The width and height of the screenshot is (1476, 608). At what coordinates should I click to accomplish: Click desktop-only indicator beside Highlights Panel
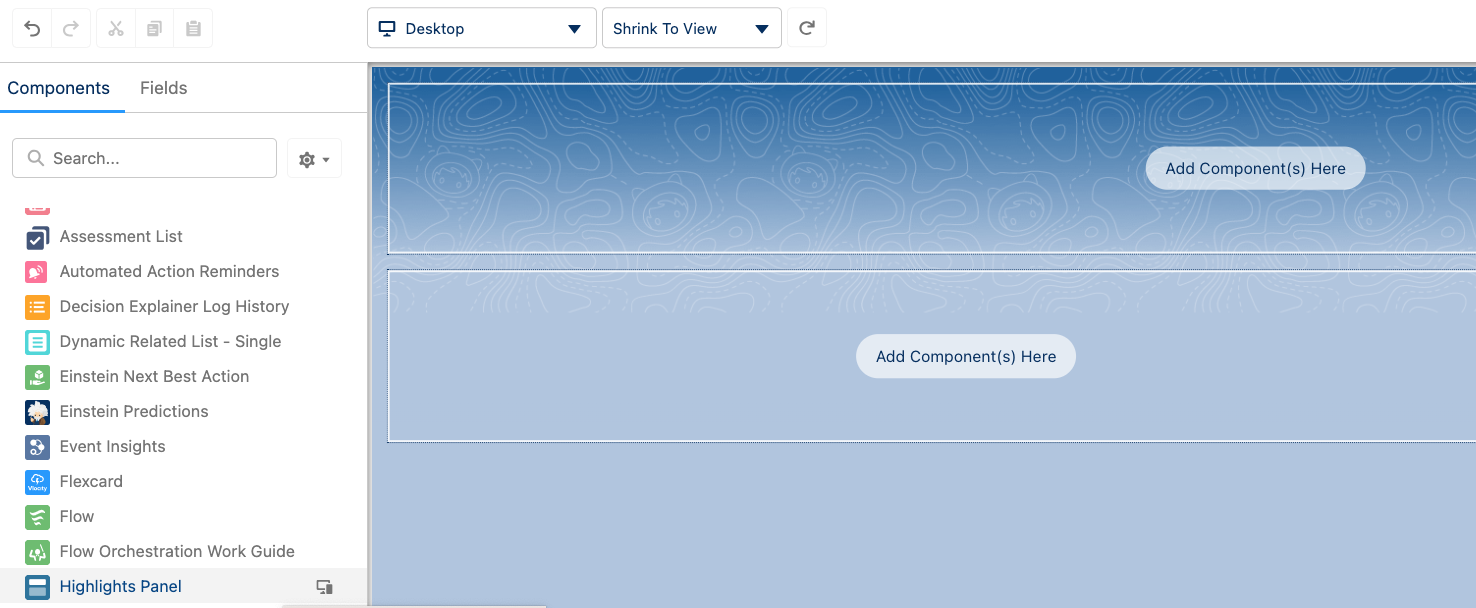coord(324,587)
